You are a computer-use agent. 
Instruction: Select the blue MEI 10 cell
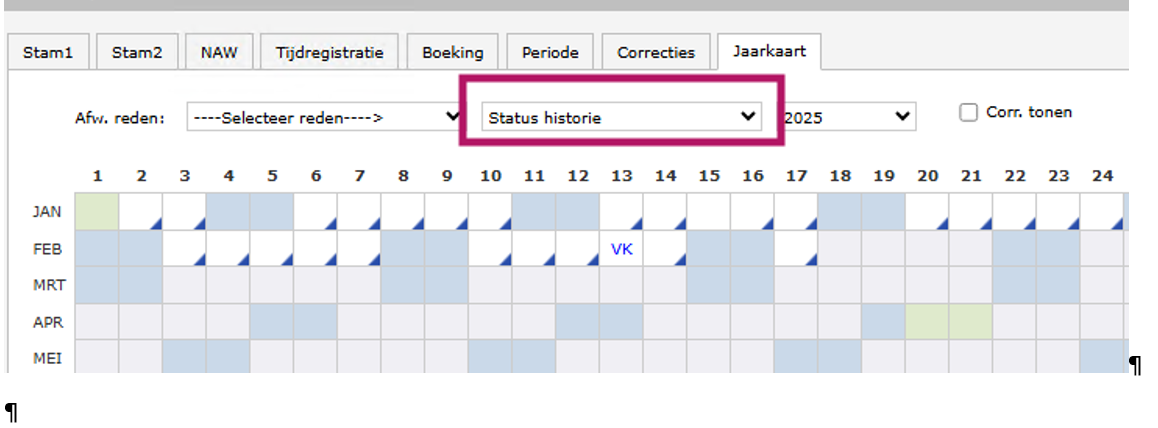[x=490, y=356]
